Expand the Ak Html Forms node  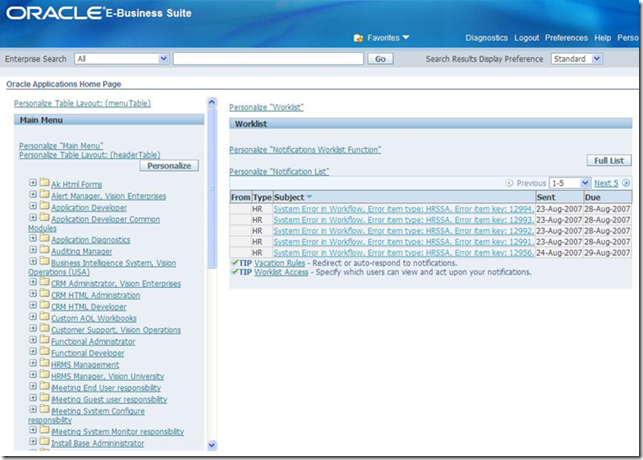tap(33, 183)
